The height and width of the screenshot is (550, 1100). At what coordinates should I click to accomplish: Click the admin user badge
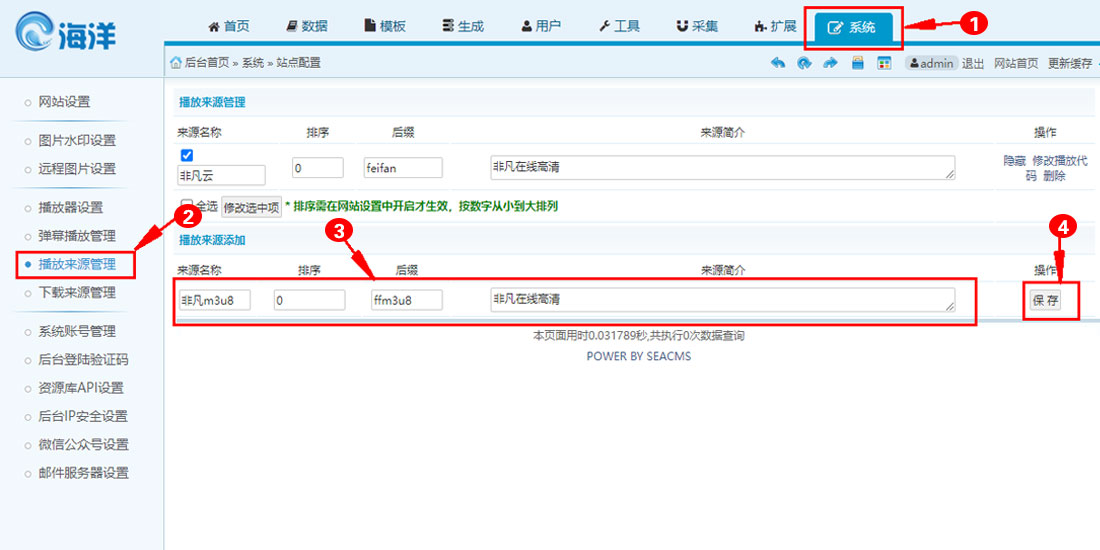click(931, 63)
